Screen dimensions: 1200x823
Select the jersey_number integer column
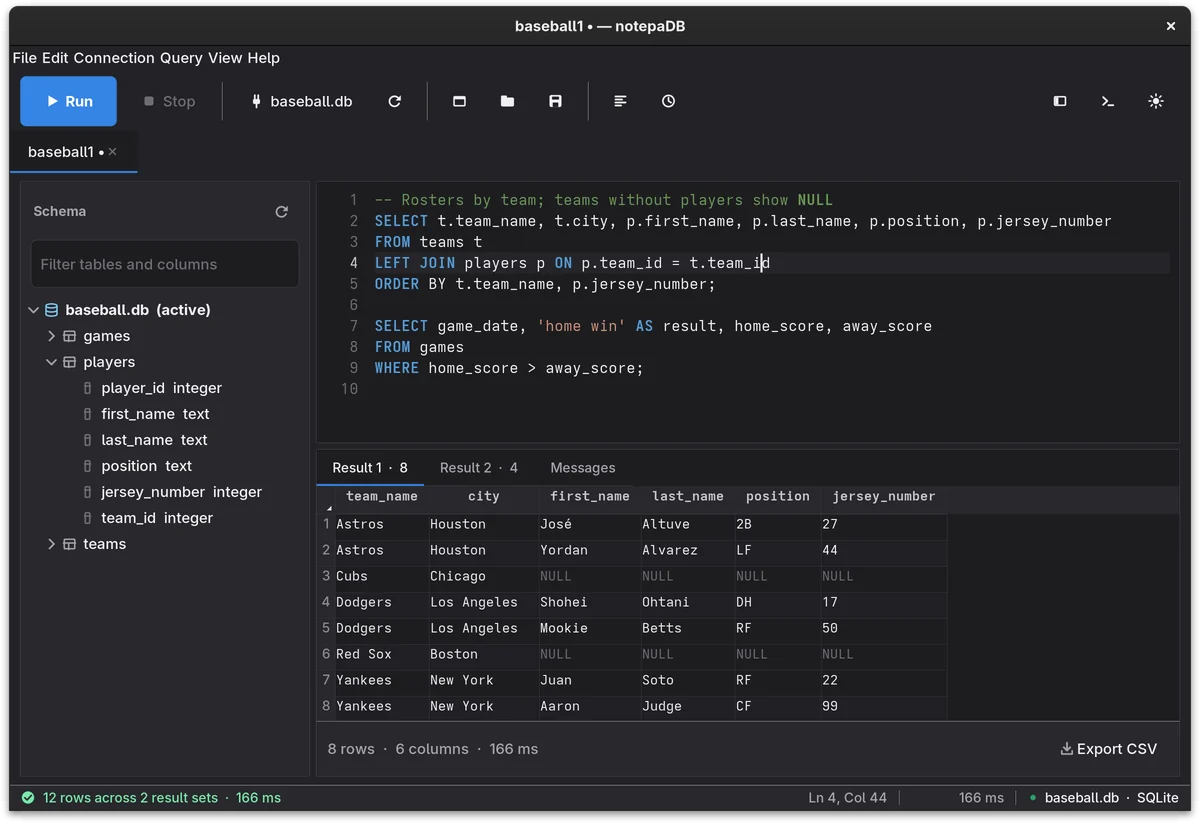(181, 492)
